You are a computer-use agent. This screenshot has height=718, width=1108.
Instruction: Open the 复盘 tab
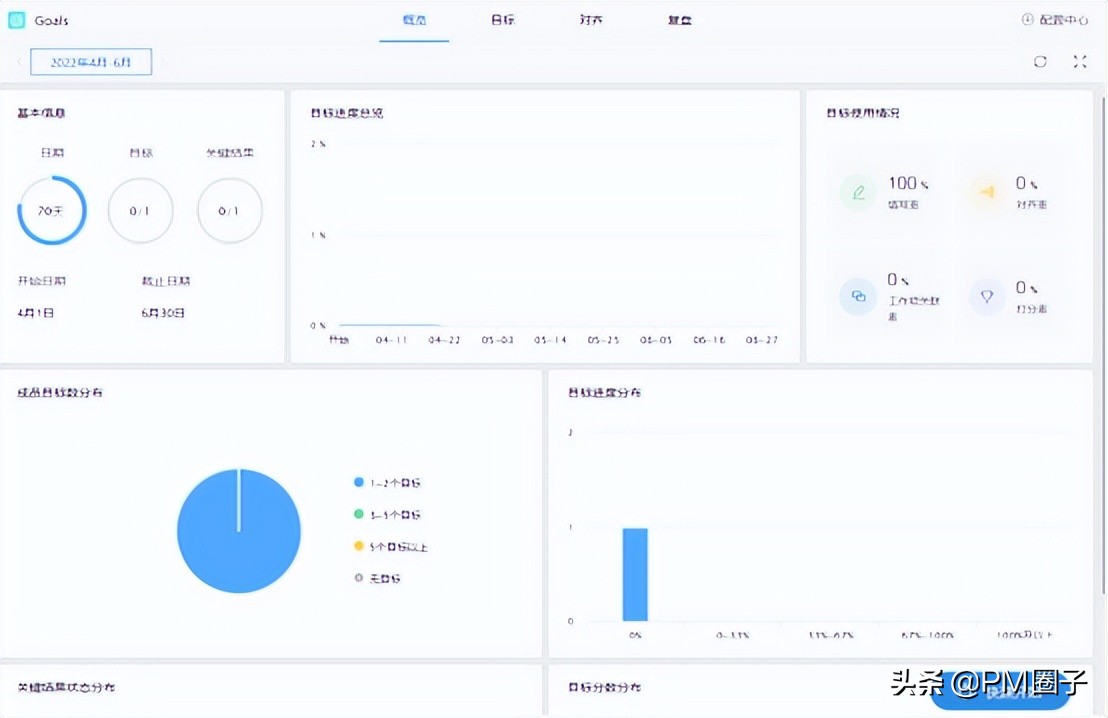pyautogui.click(x=680, y=20)
